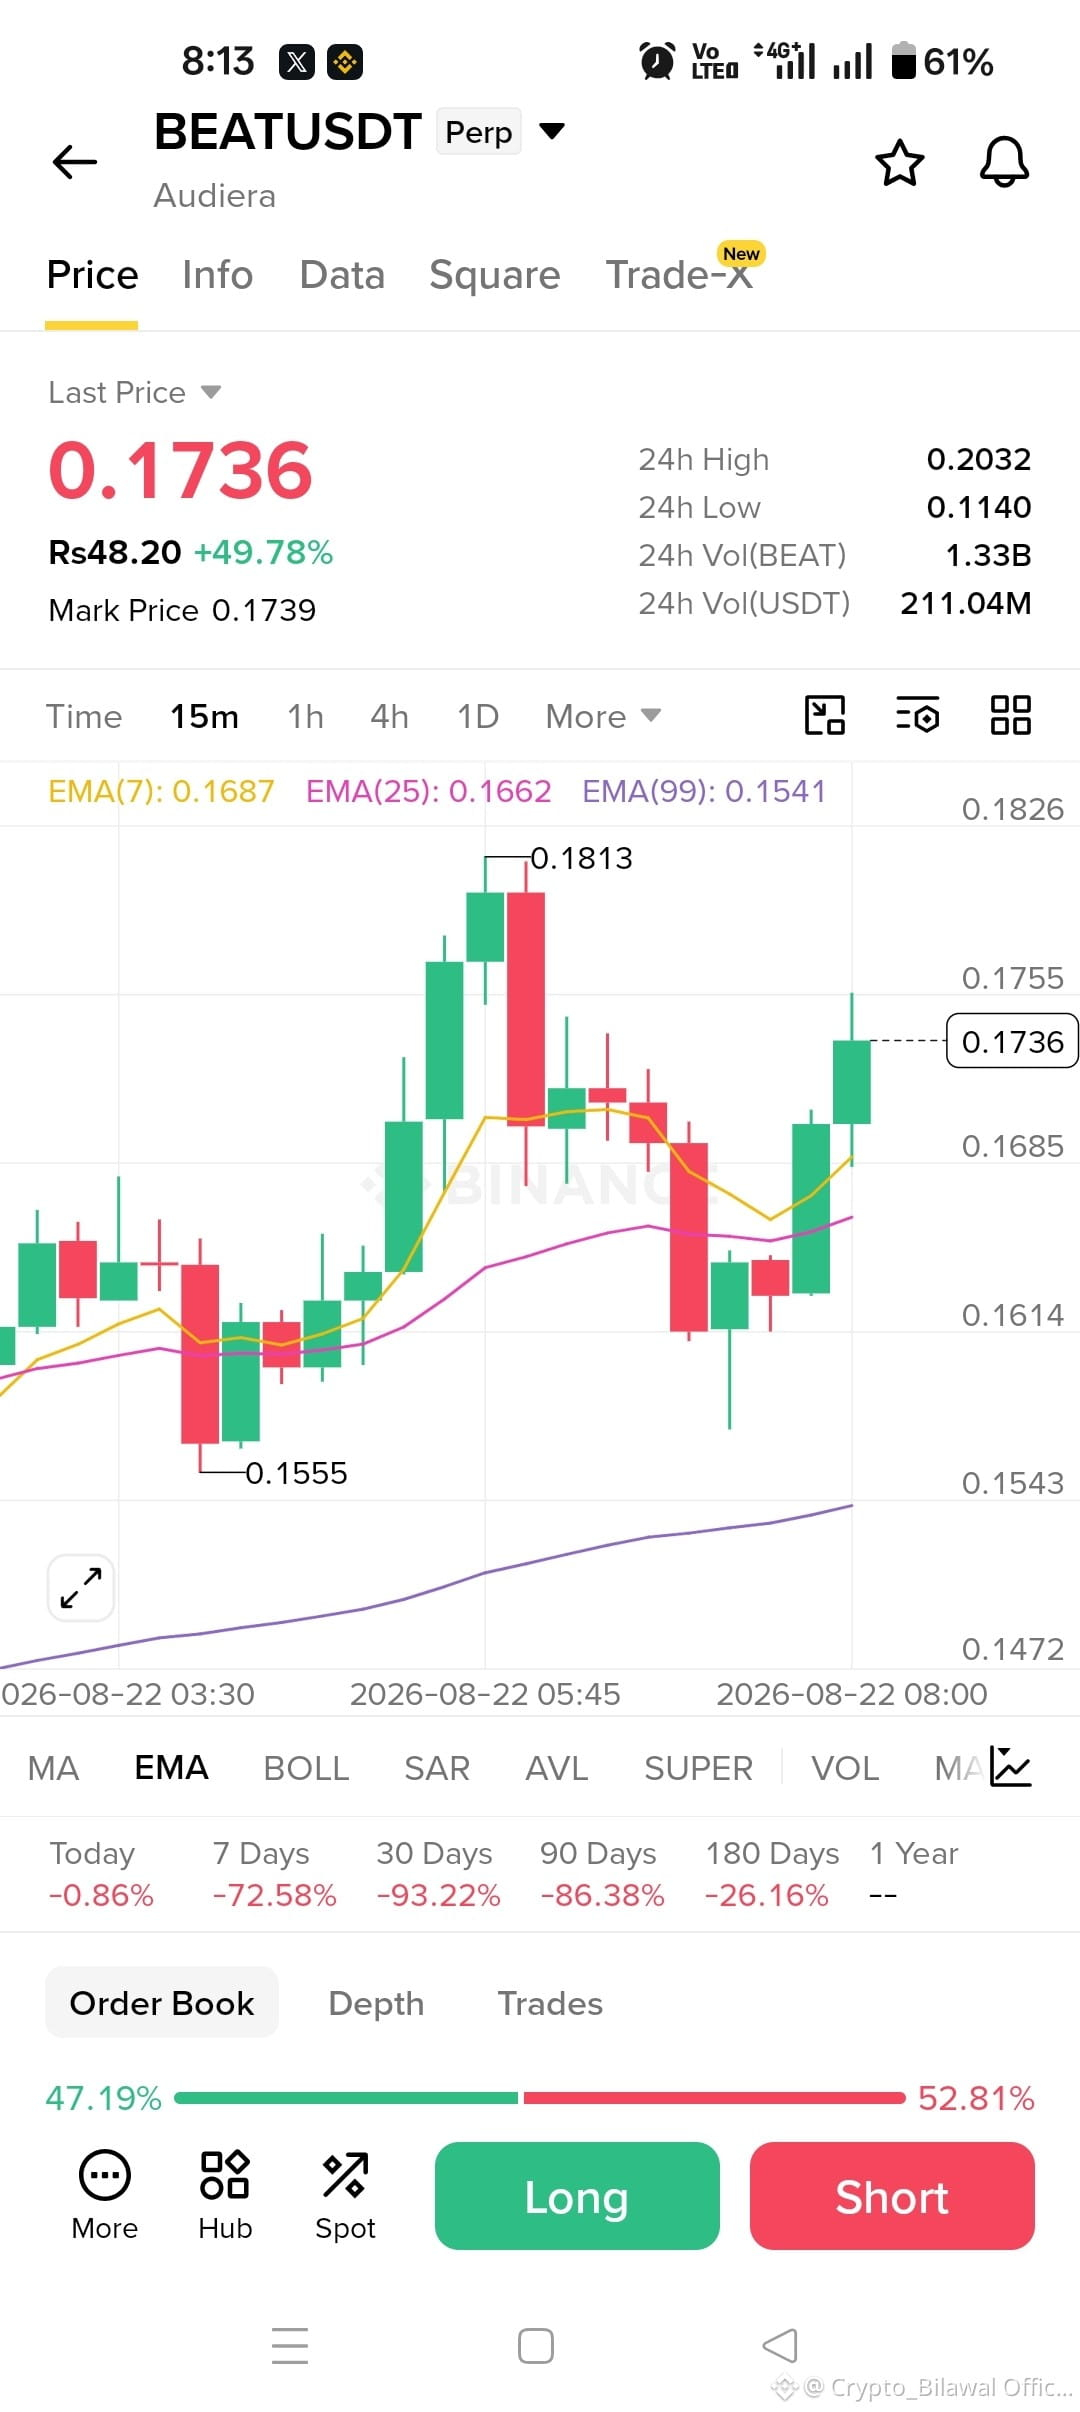Screen dimensions: 1080x2412
Task: Tap the 24h Vol(USDT) 211.04M value
Action: [x=965, y=603]
